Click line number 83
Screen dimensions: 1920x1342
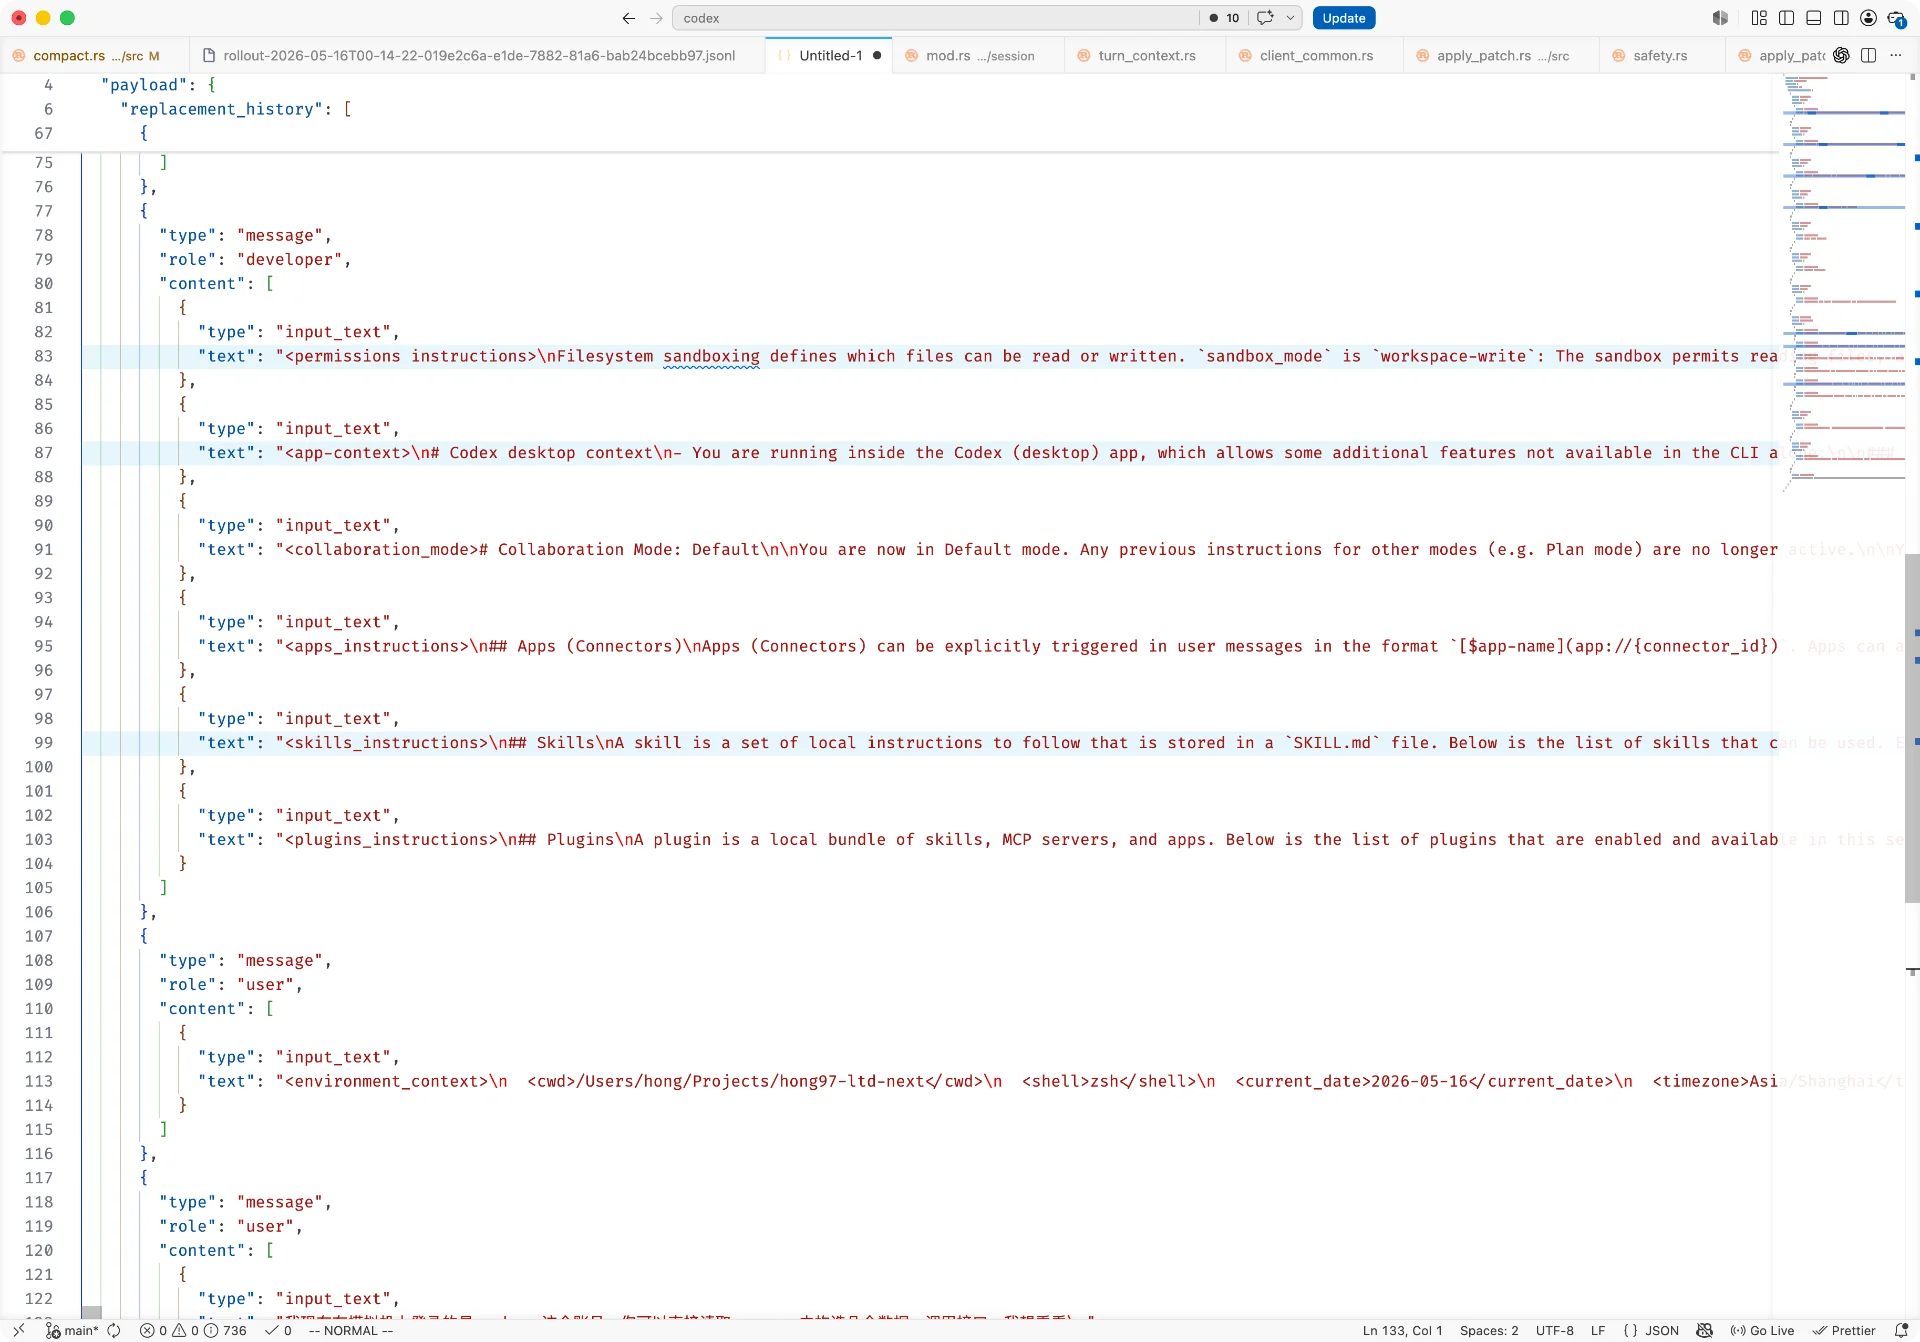[43, 356]
